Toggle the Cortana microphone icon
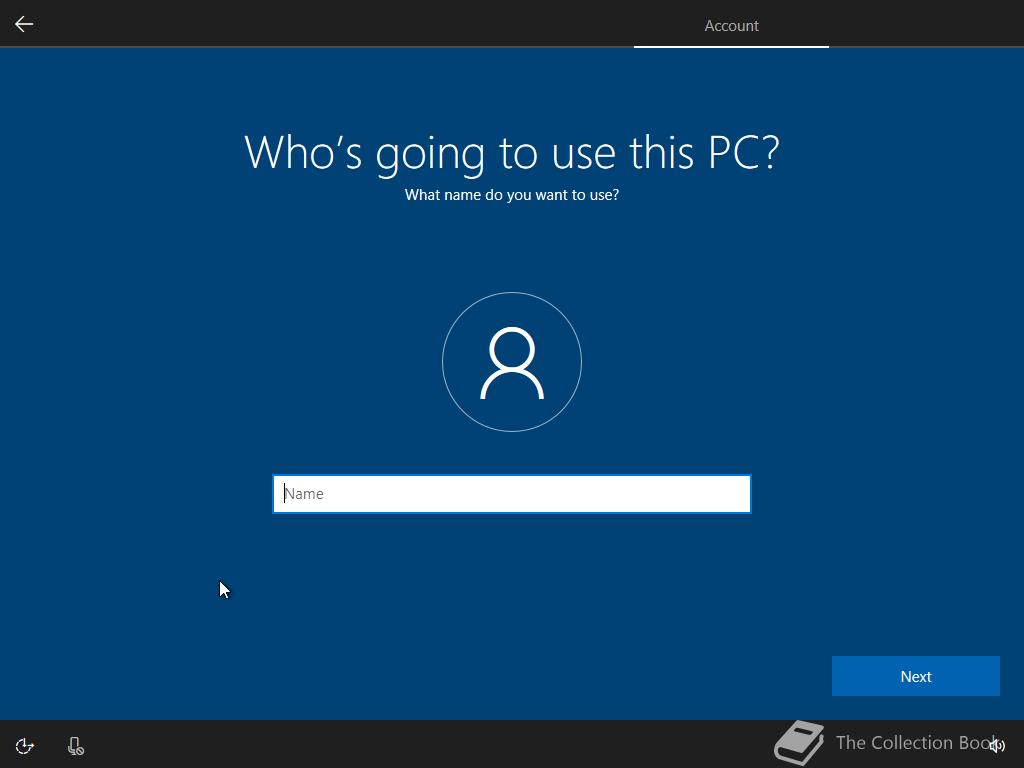The height and width of the screenshot is (768, 1024). point(76,746)
